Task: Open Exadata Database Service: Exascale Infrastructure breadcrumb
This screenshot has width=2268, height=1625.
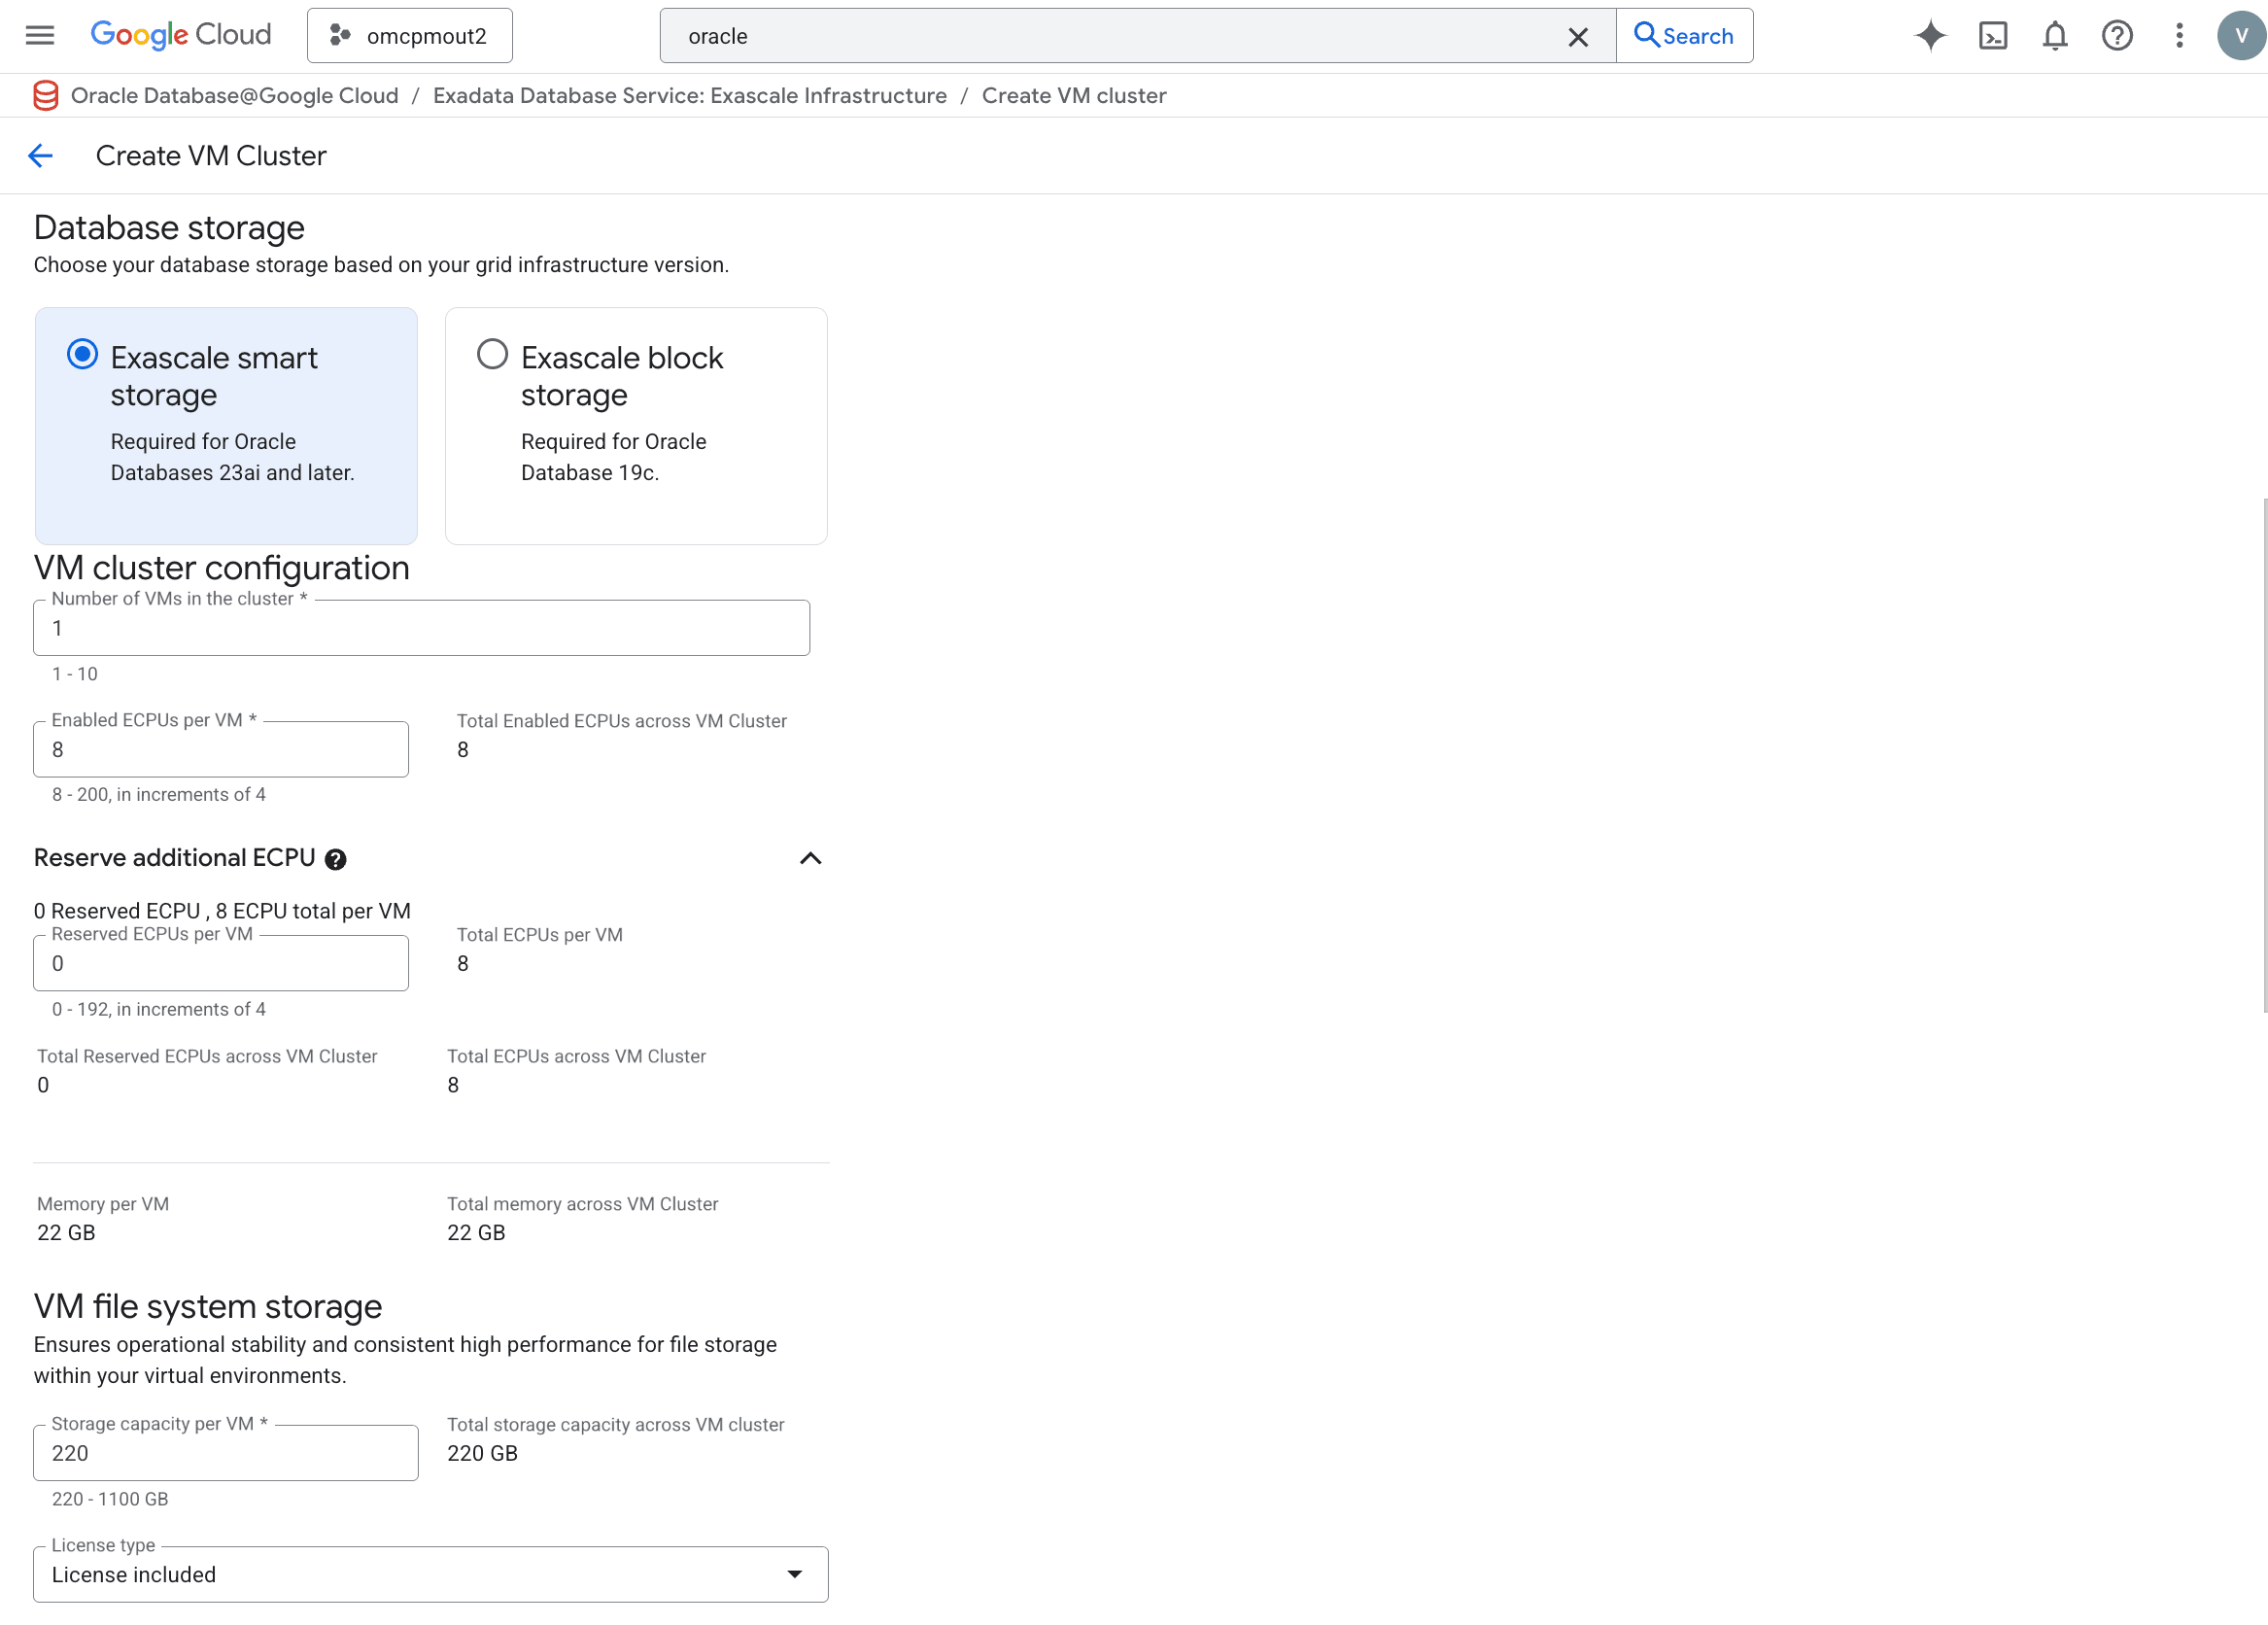Action: 689,95
